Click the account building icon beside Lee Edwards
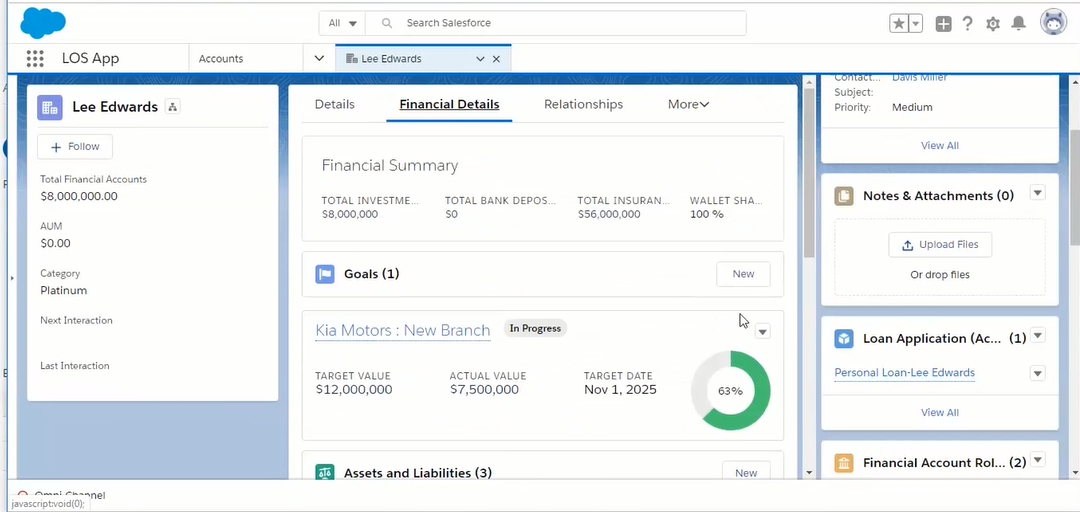The height and width of the screenshot is (512, 1080). coord(50,107)
